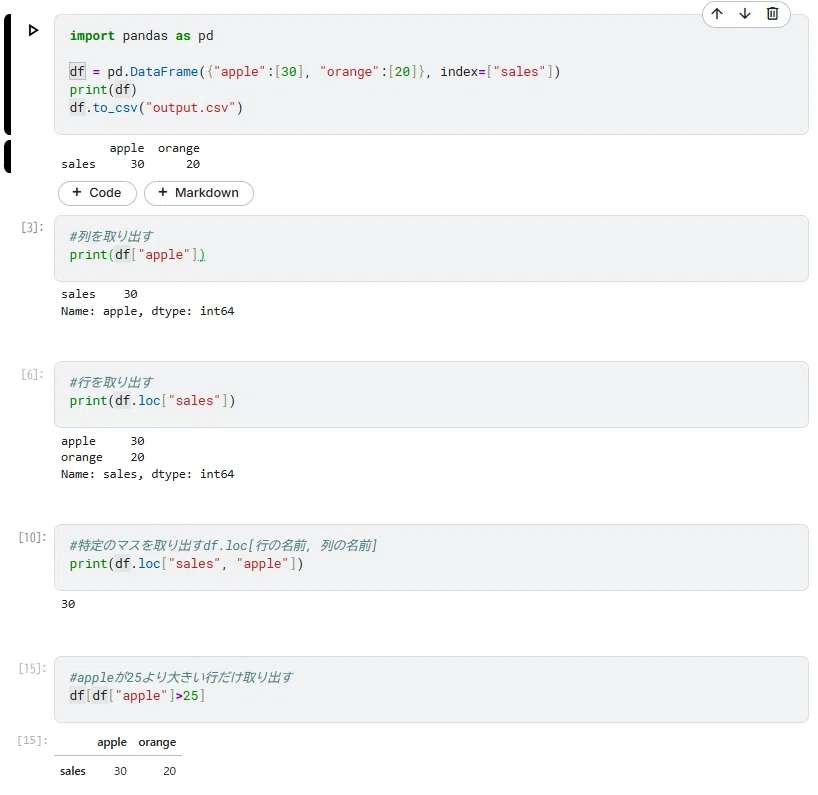Click the print(df) line in first cell
Image resolution: width=818 pixels, height=795 pixels.
103,90
